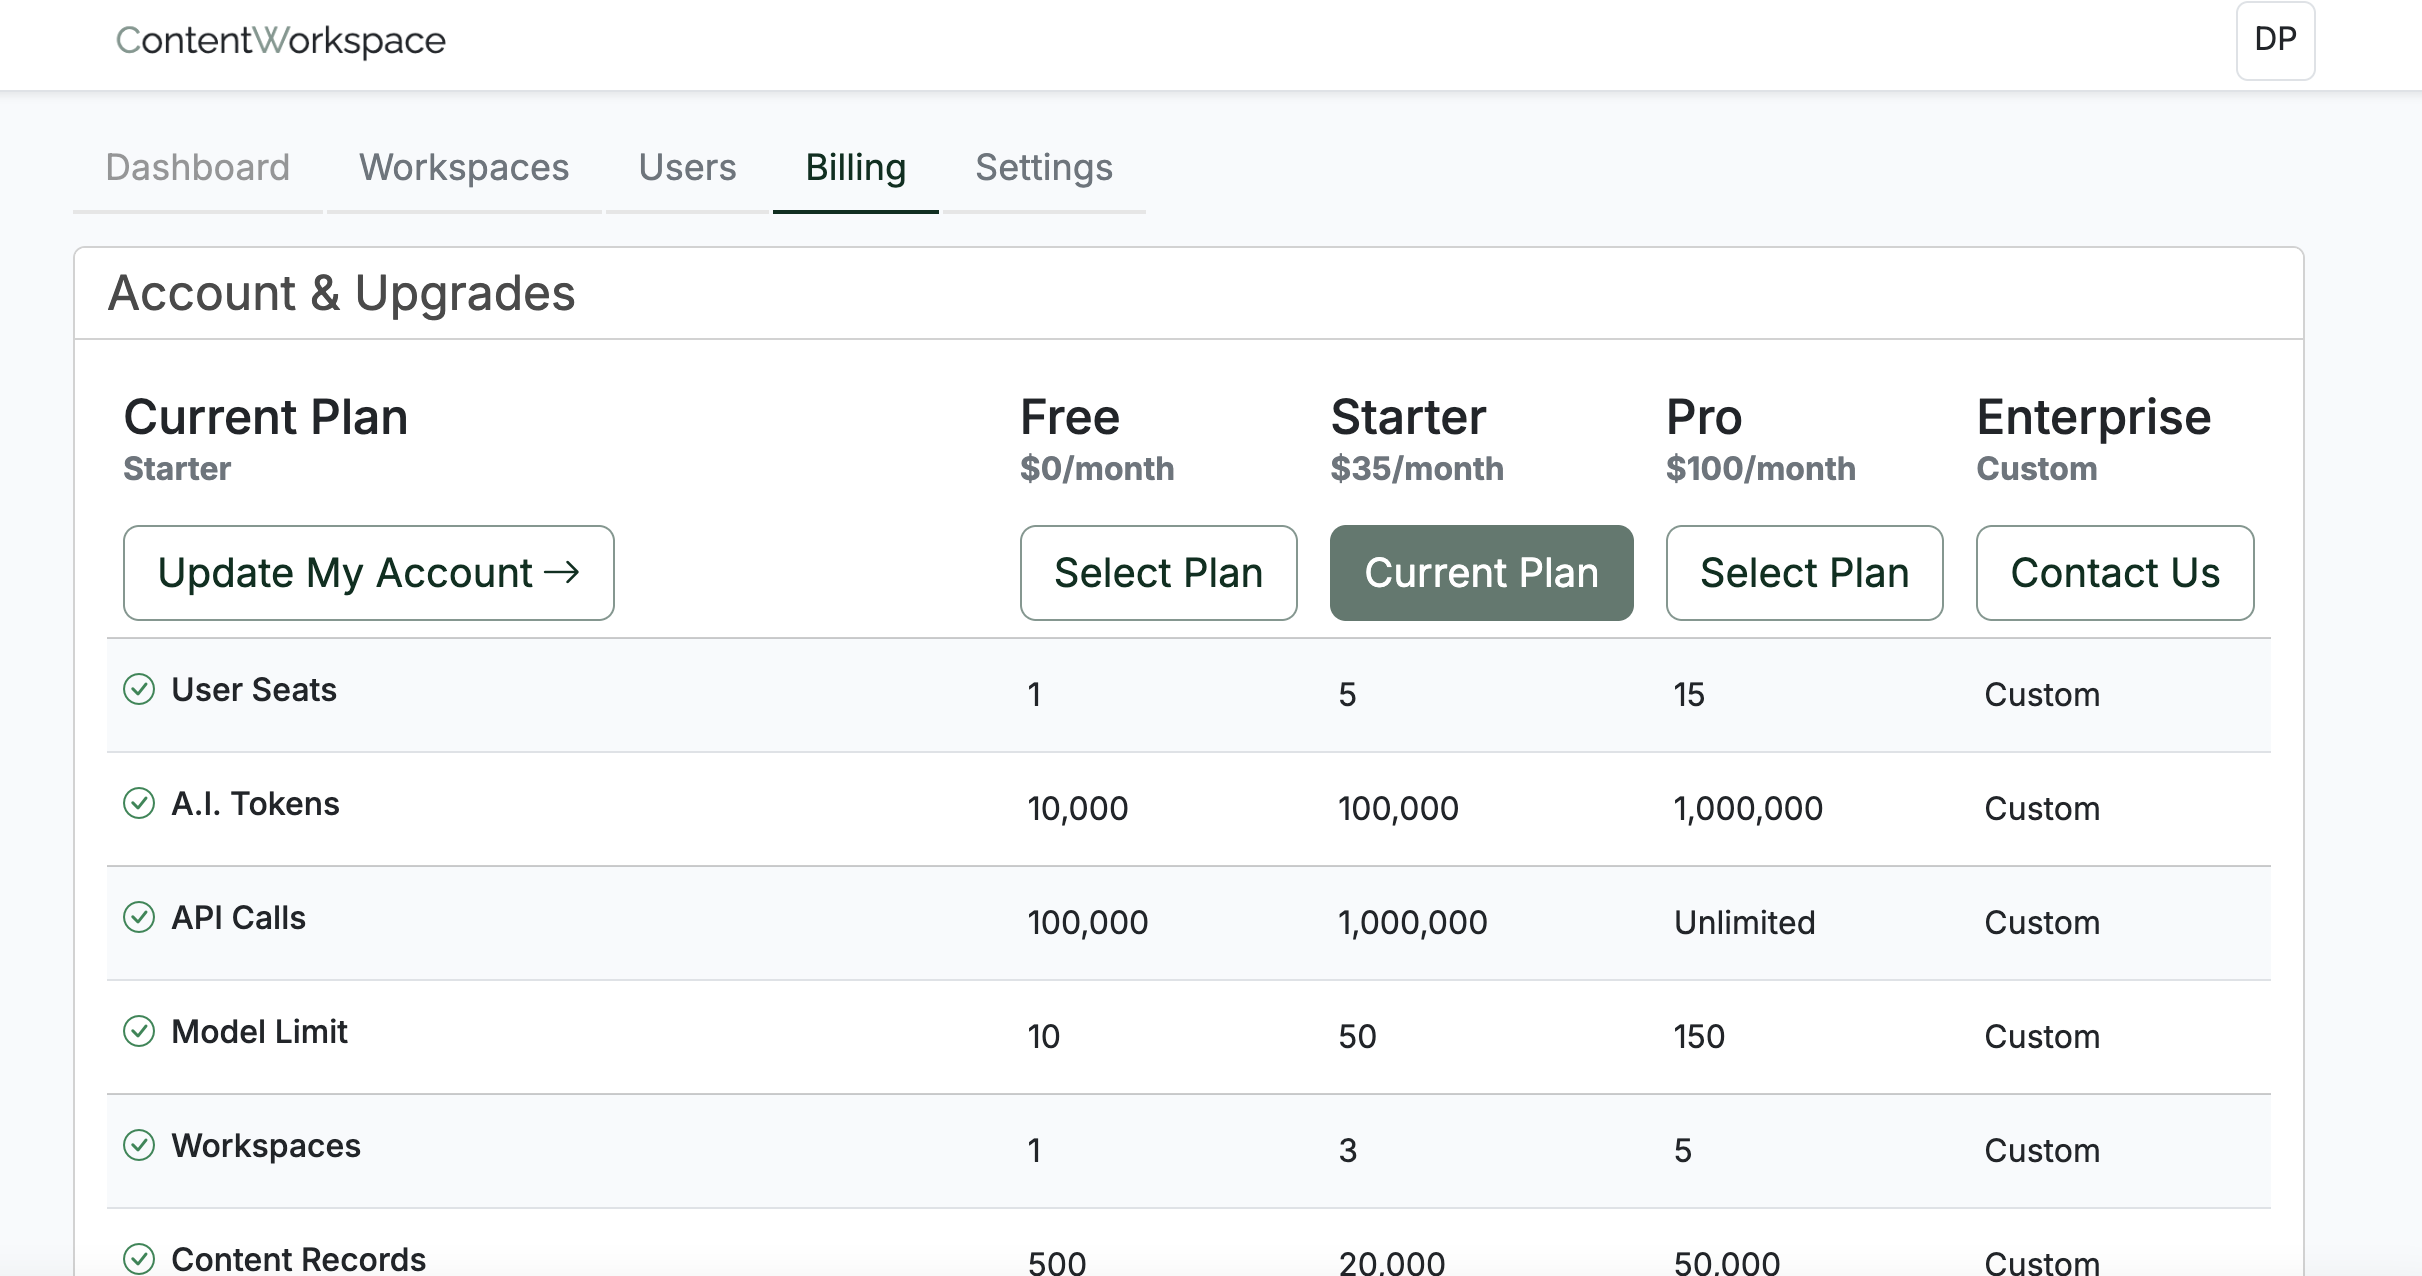This screenshot has height=1276, width=2422.
Task: Click the check icon beside User Seats
Action: (139, 689)
